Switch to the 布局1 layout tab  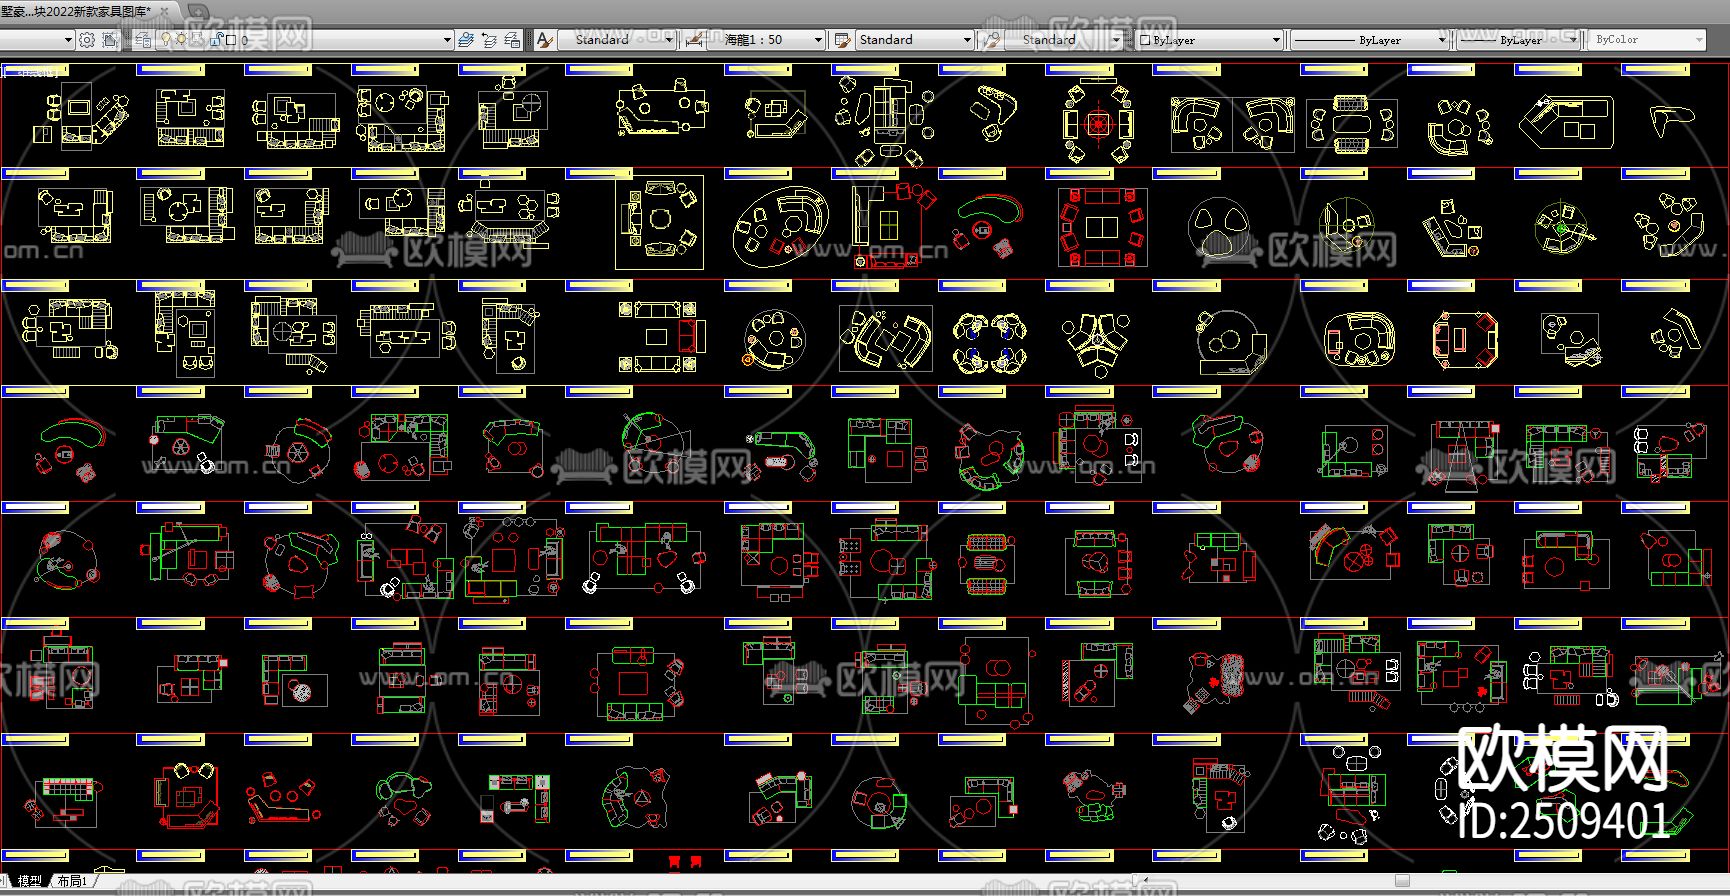tap(72, 881)
